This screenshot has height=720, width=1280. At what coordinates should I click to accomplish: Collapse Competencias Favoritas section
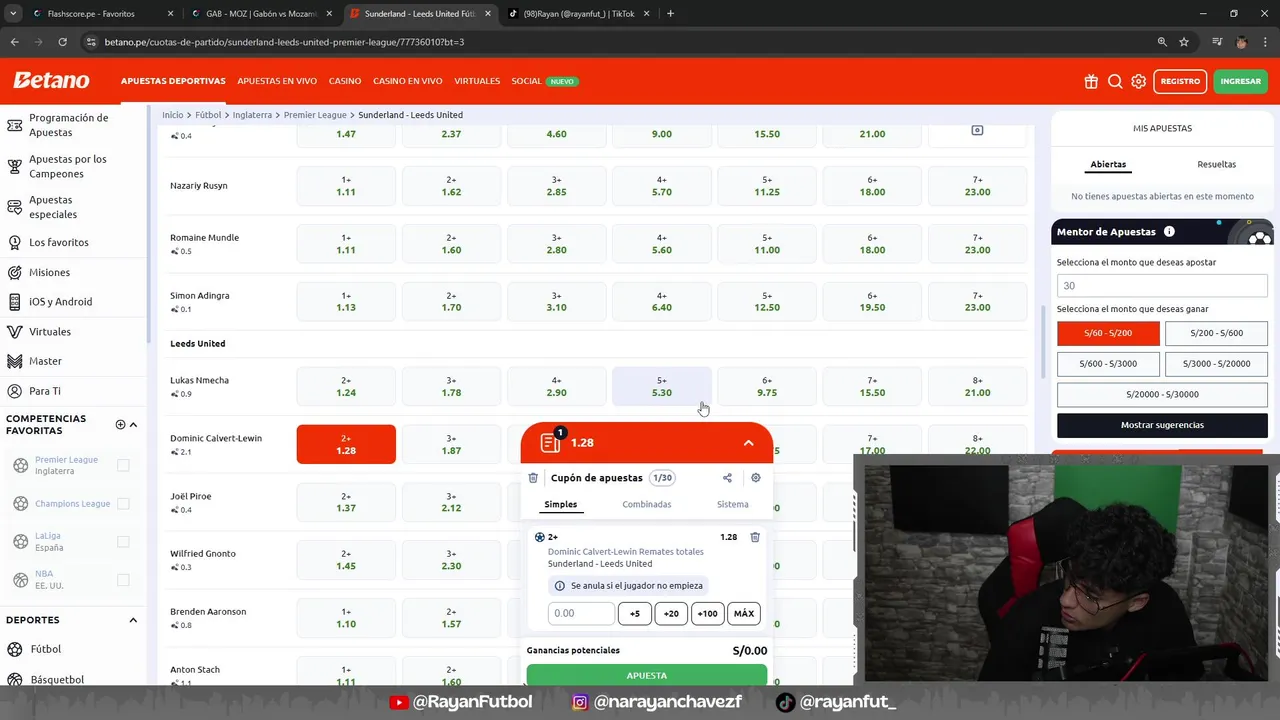coord(133,424)
